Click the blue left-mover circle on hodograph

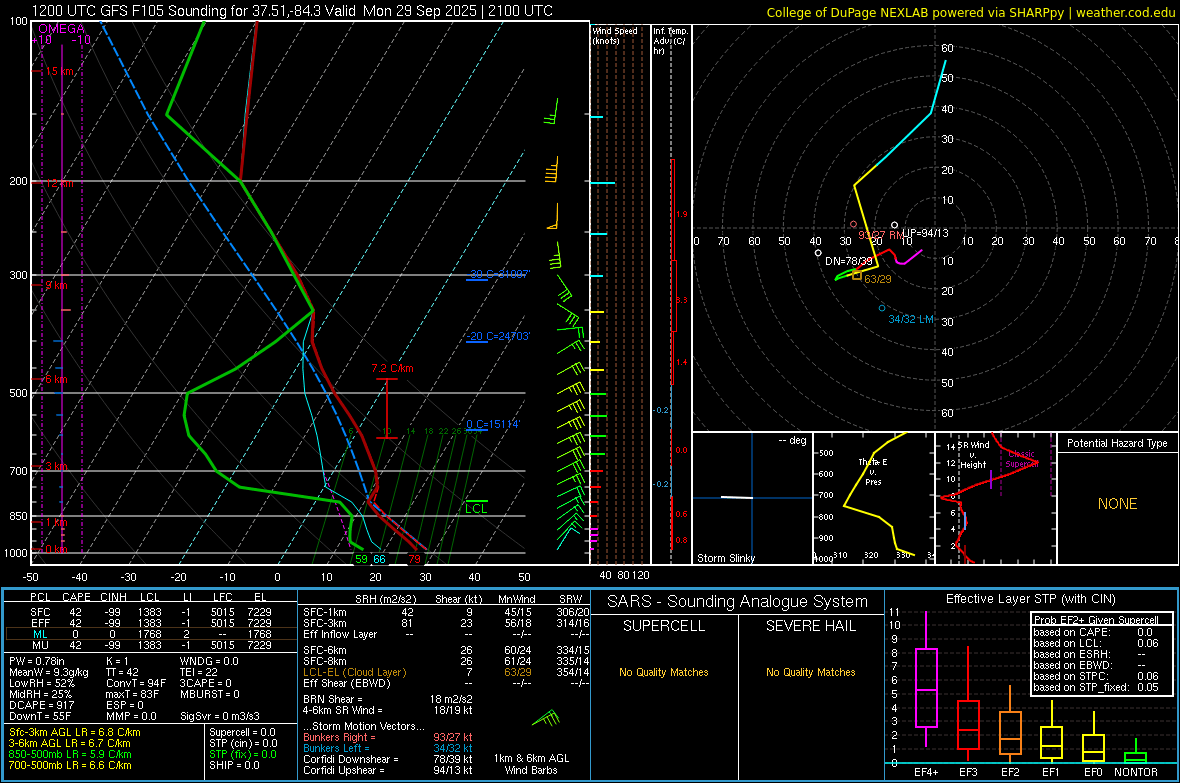pos(882,308)
